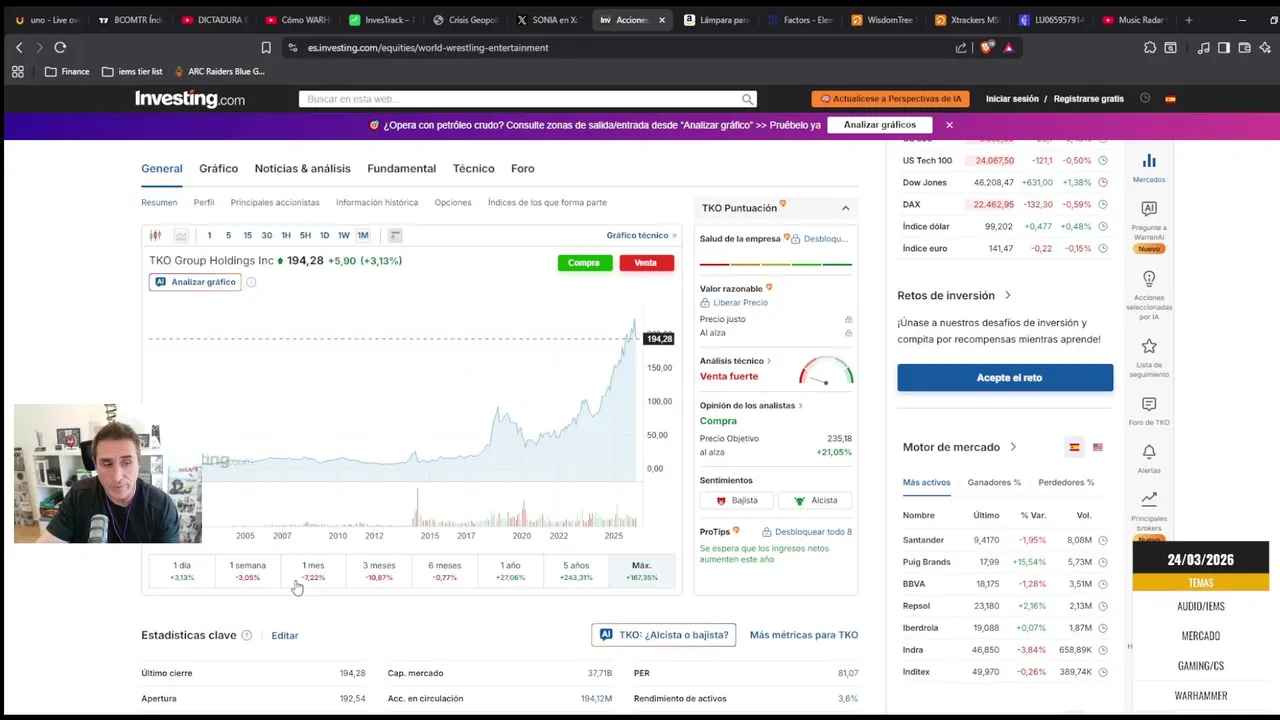The width and height of the screenshot is (1280, 720).
Task: Expand Motor de mercado chevron
Action: pos(1013,447)
